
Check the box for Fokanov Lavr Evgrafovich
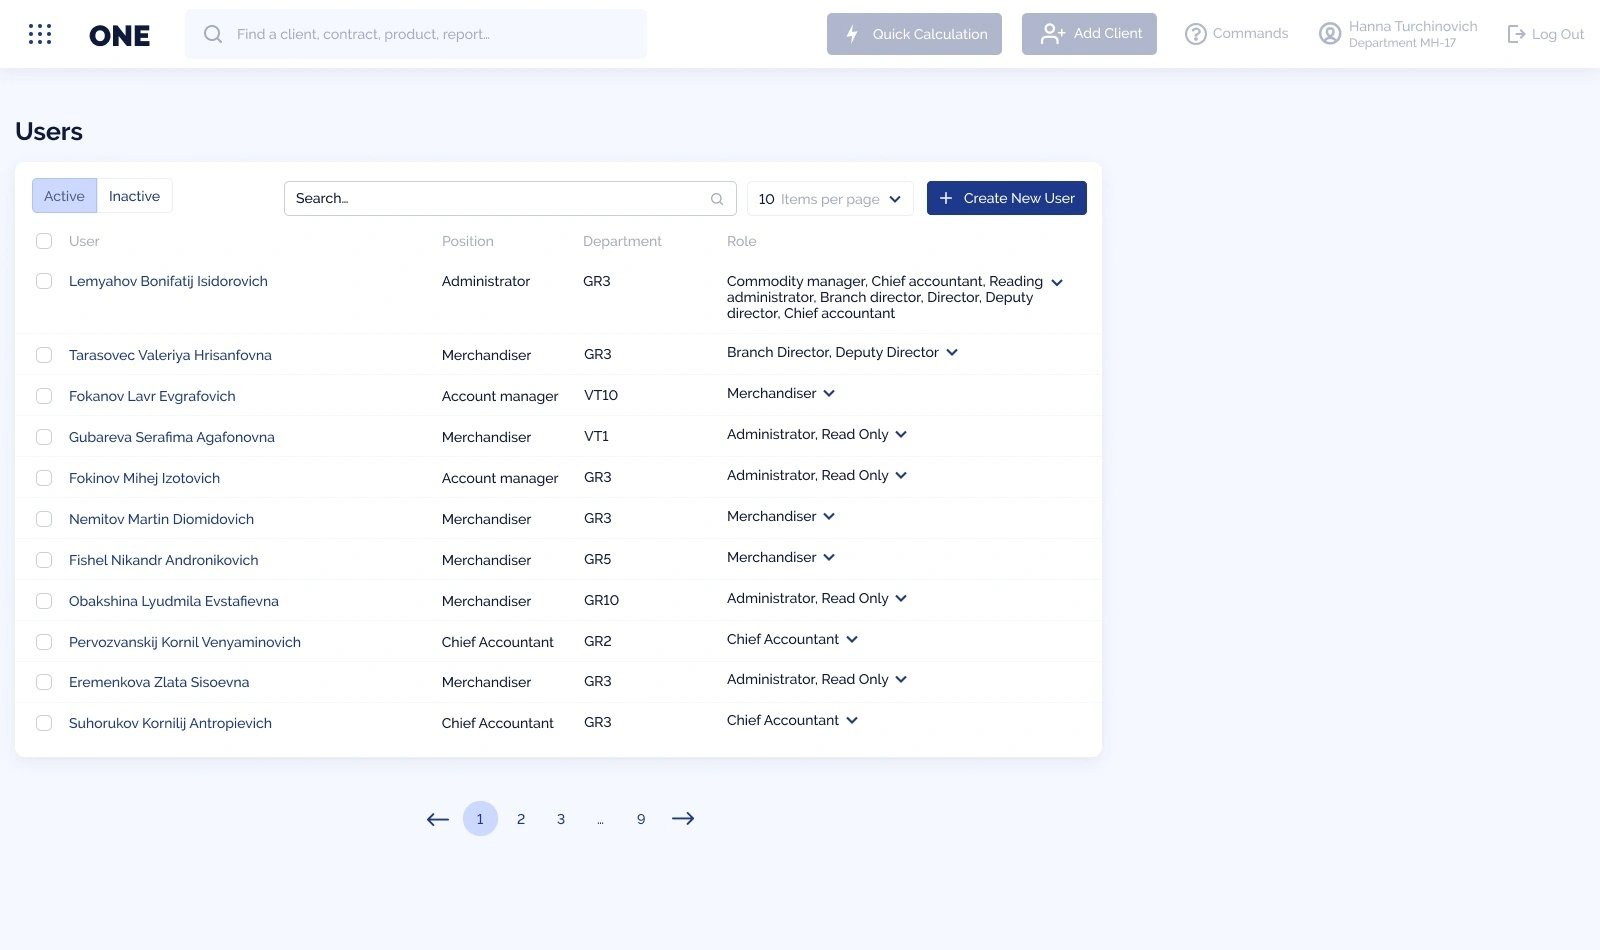click(x=44, y=396)
